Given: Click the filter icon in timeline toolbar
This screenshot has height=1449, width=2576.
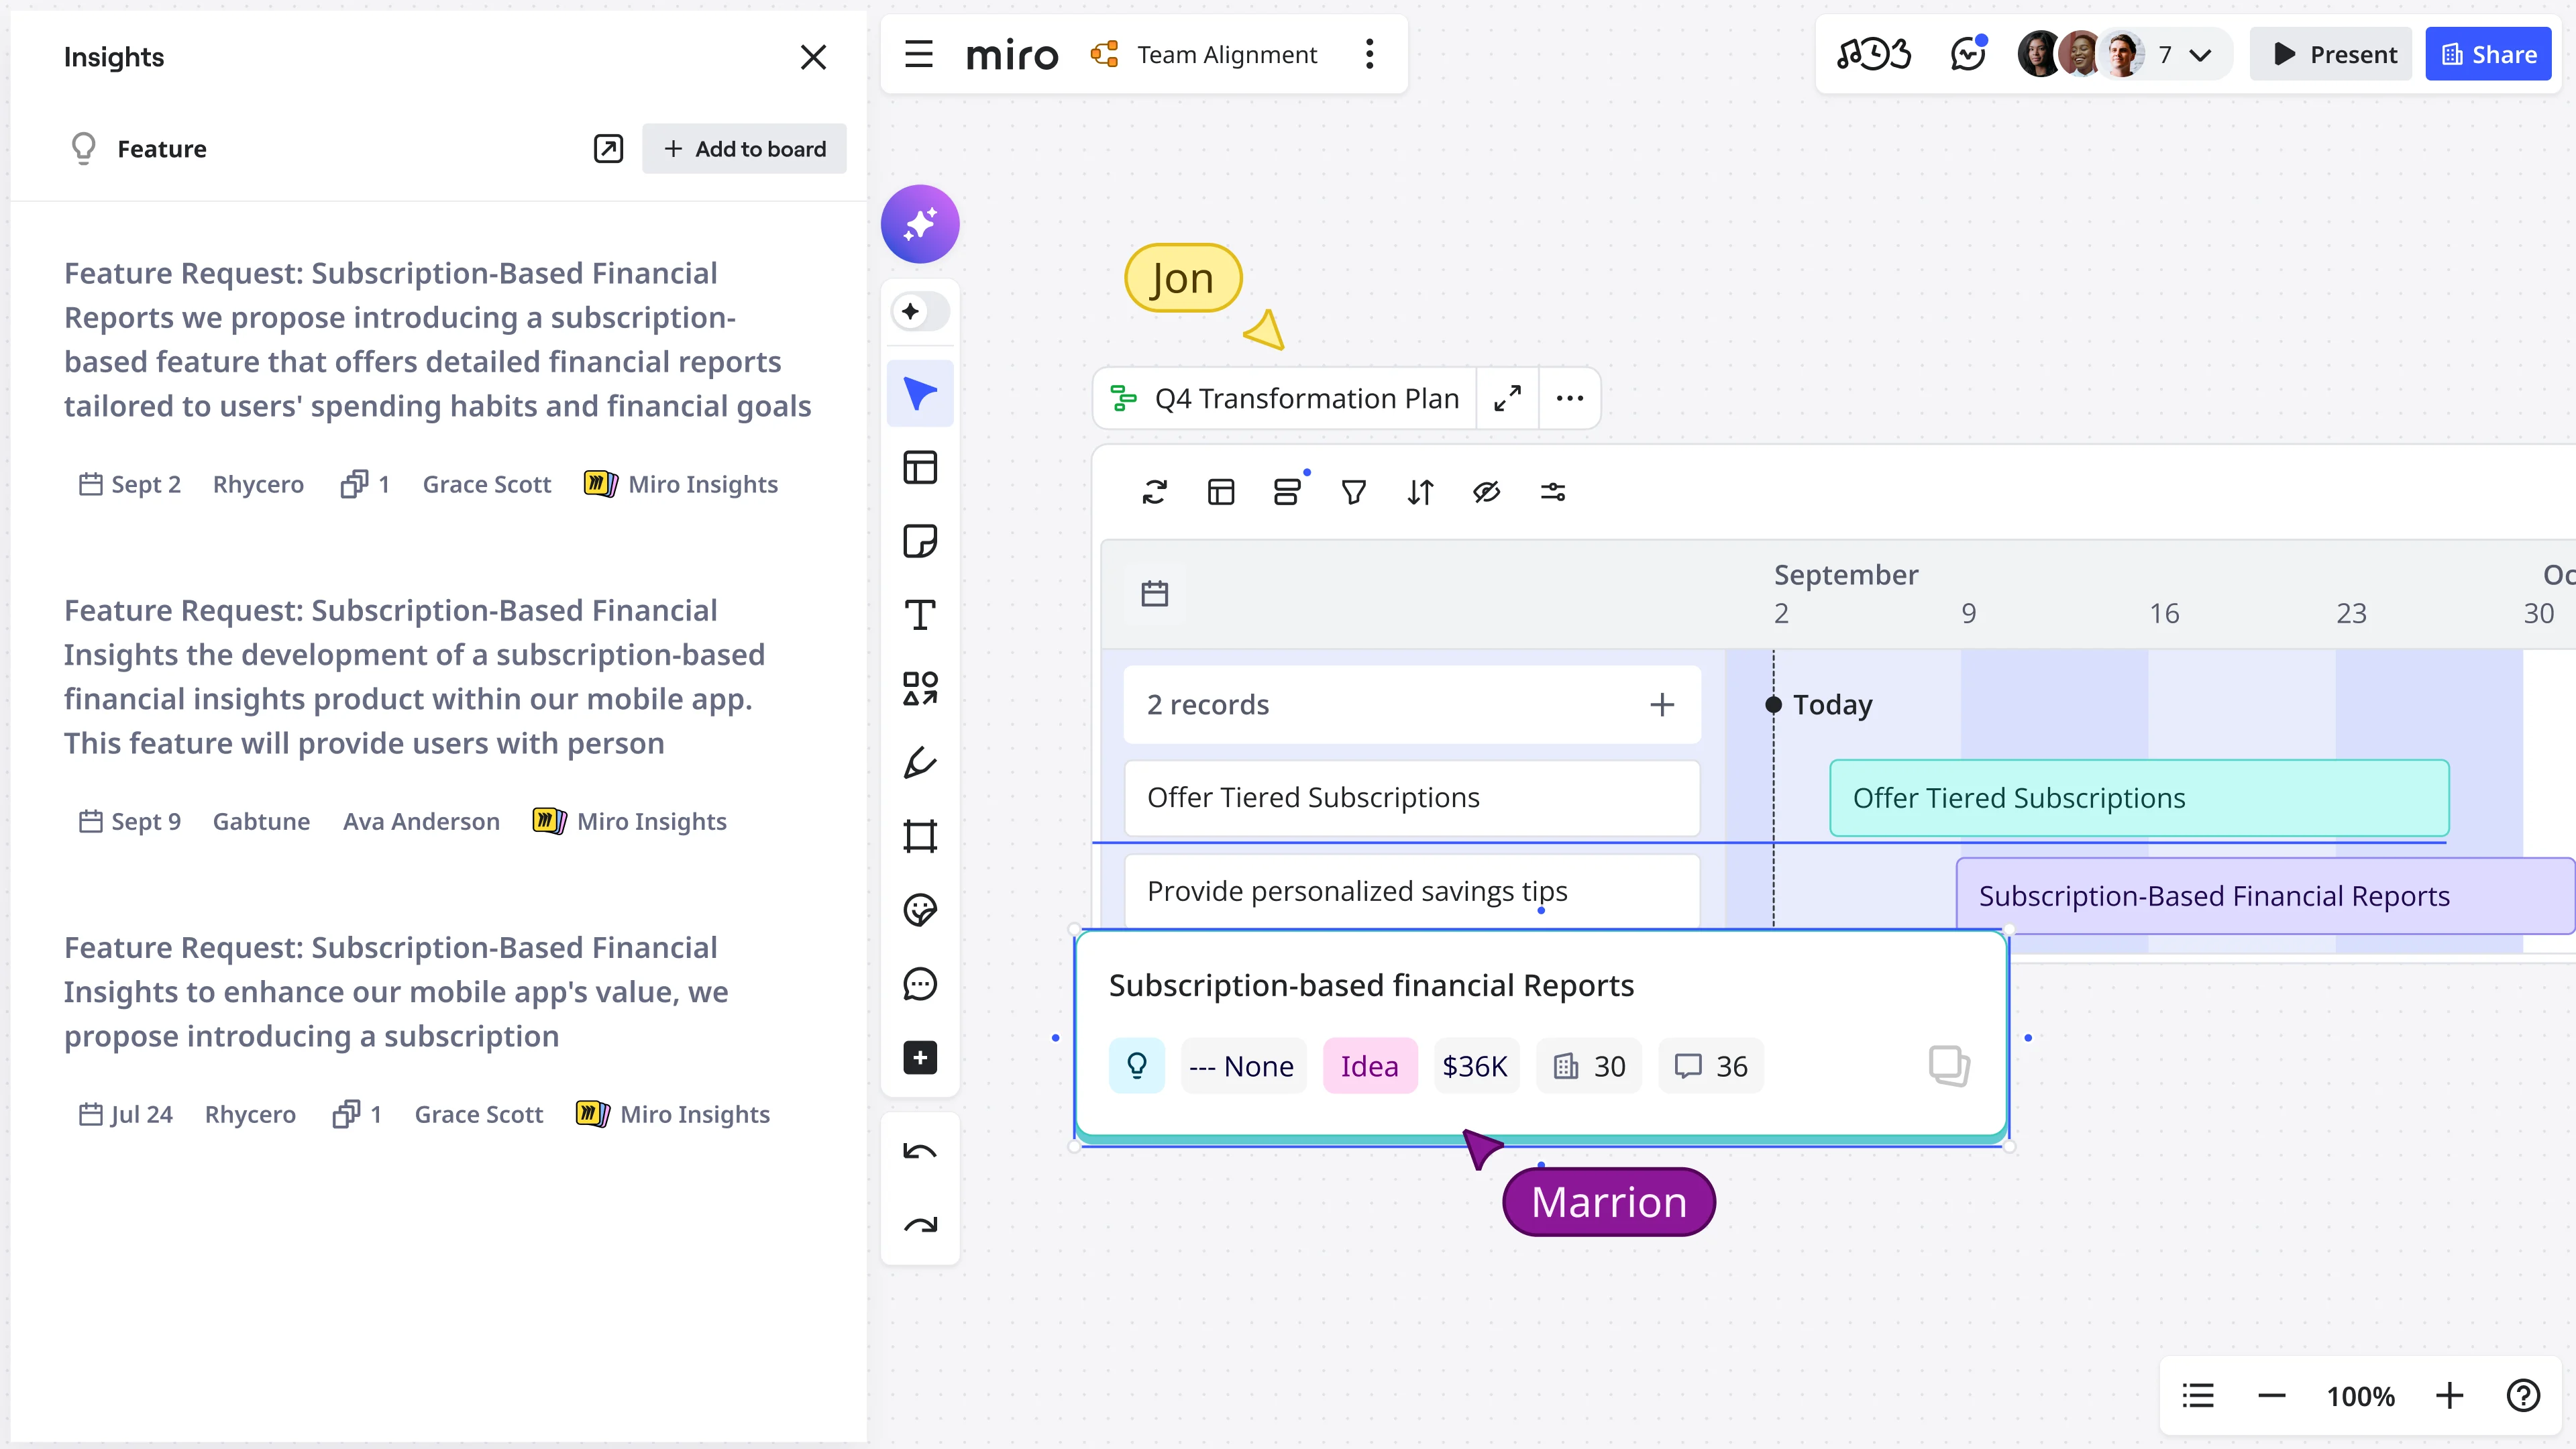Looking at the screenshot, I should tap(1353, 492).
